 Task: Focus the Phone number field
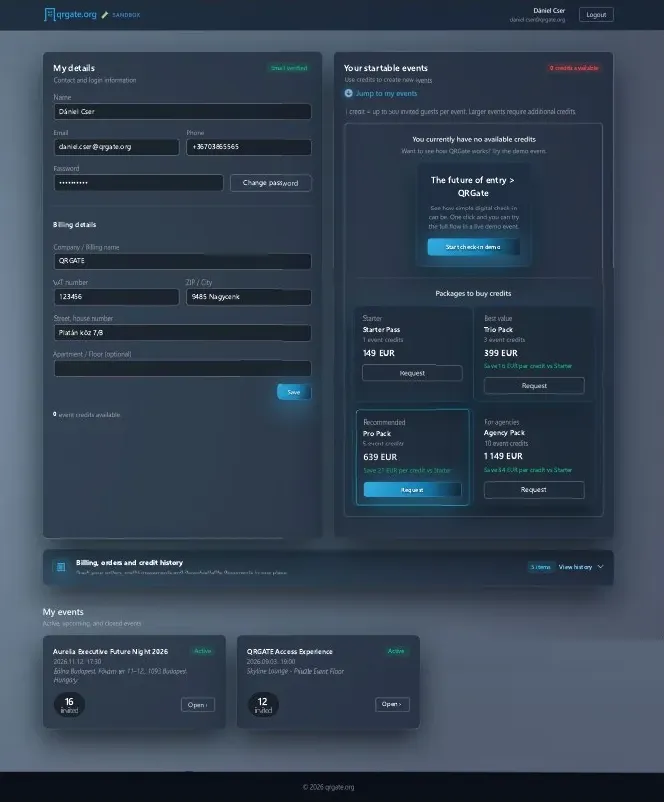(249, 147)
